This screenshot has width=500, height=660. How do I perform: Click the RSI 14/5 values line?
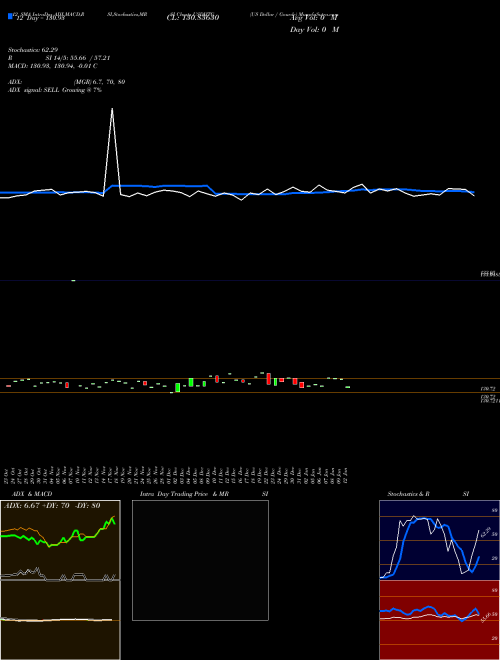[59, 58]
